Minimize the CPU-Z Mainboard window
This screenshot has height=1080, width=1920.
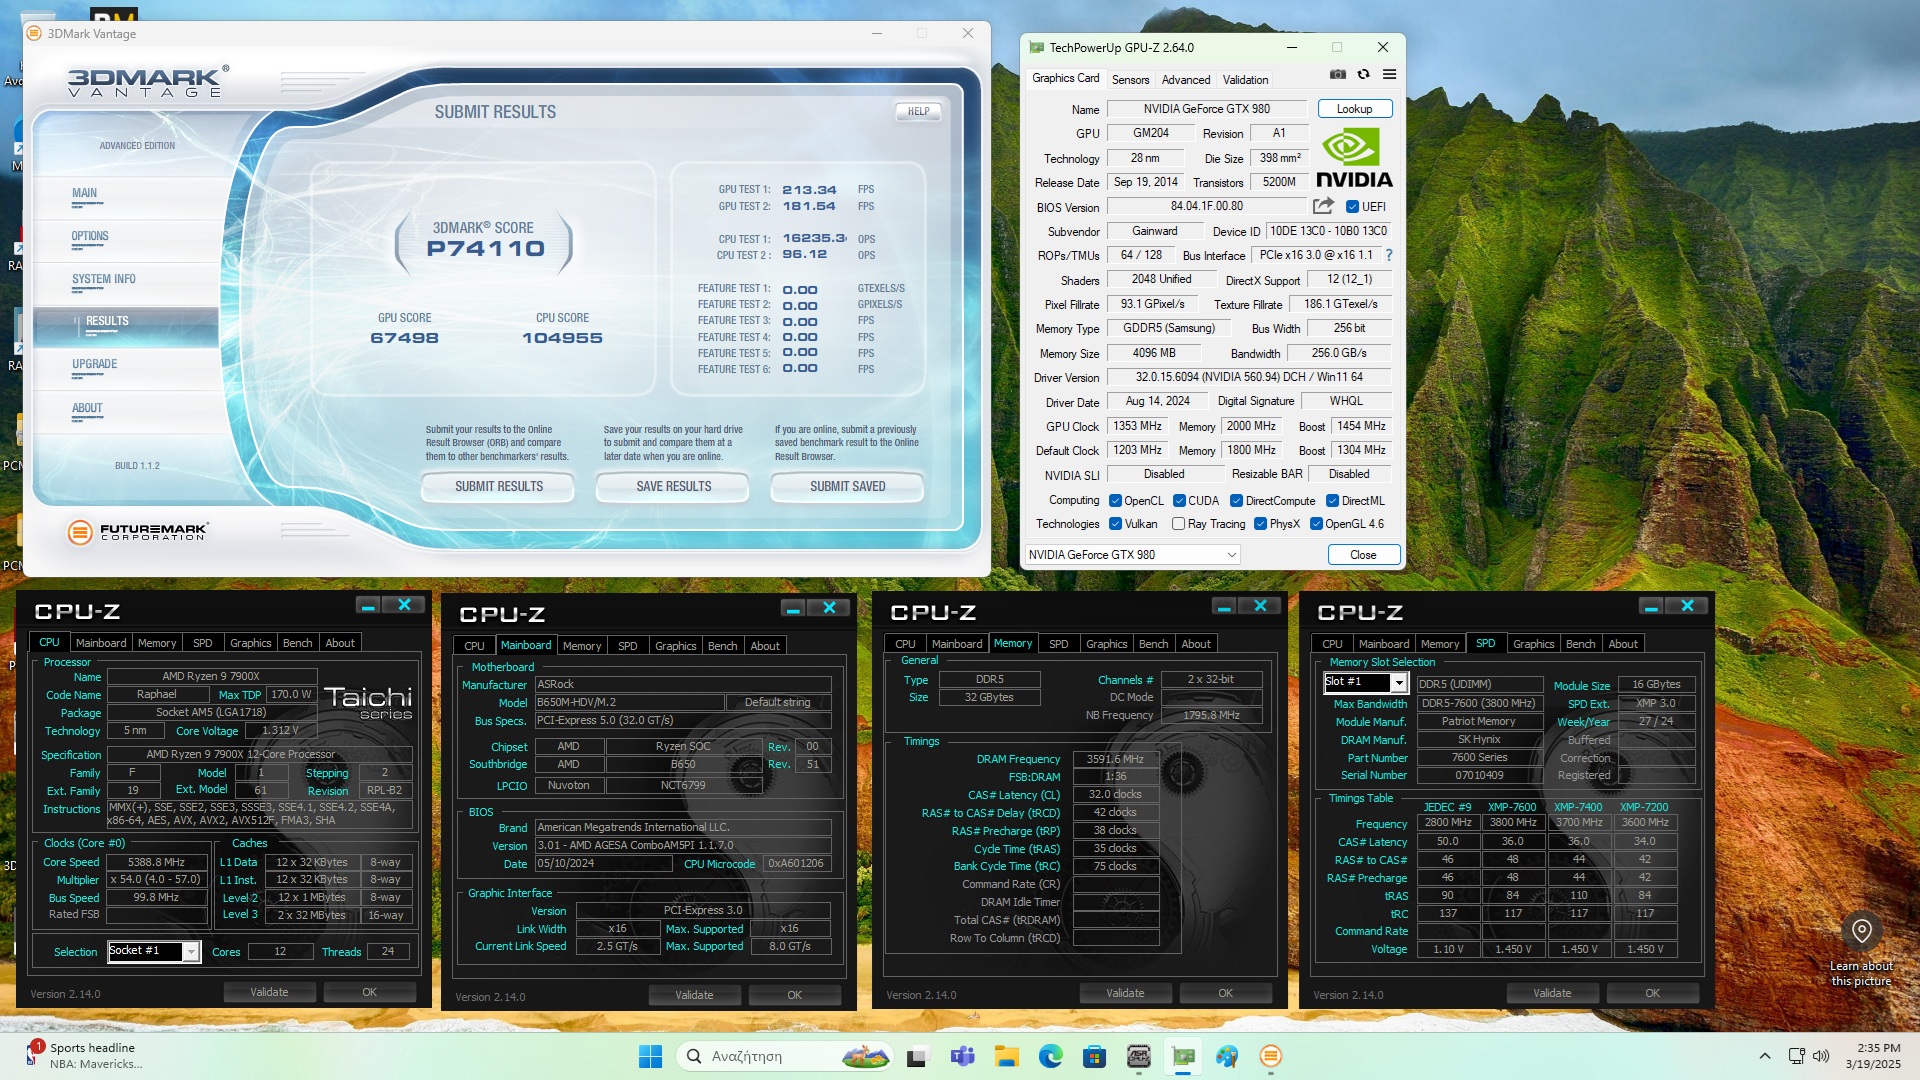[793, 608]
